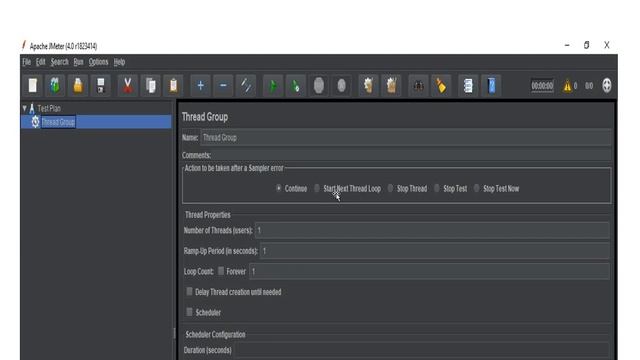Select Start Next Thread Loop option
Image resolution: width=640 pixels, height=360 pixels.
[317, 188]
